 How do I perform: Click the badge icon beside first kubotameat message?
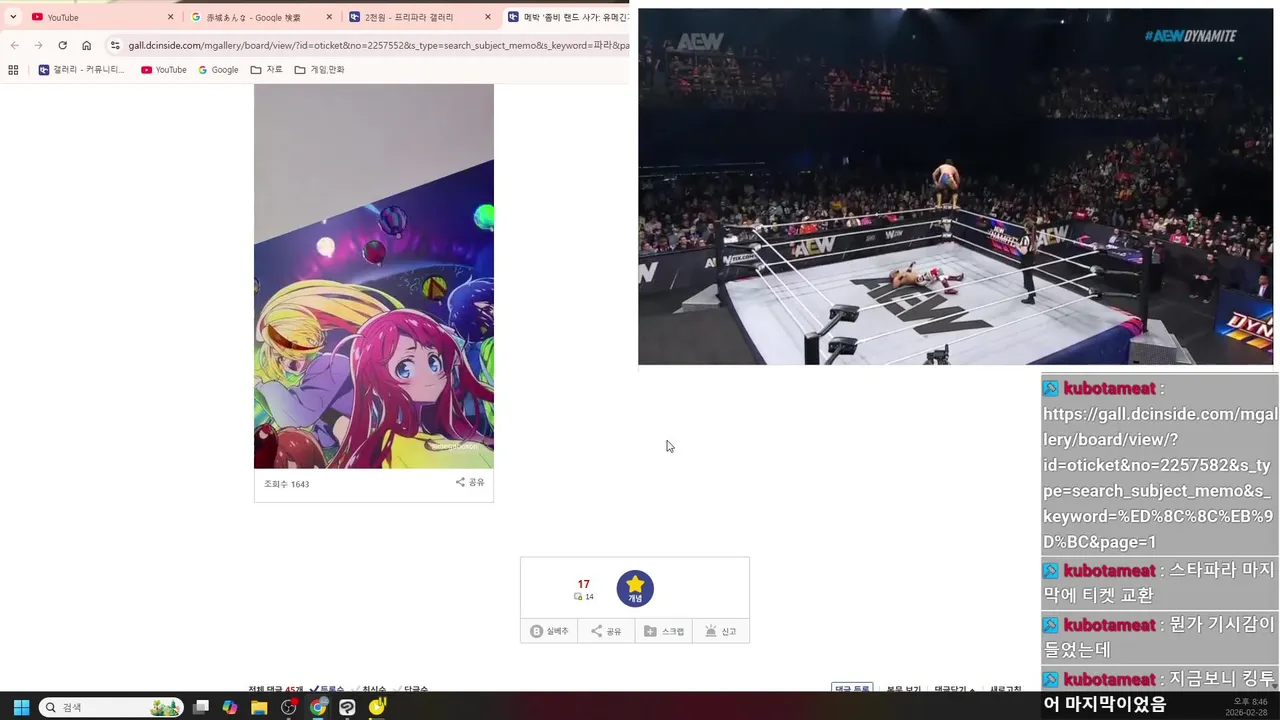[1051, 388]
